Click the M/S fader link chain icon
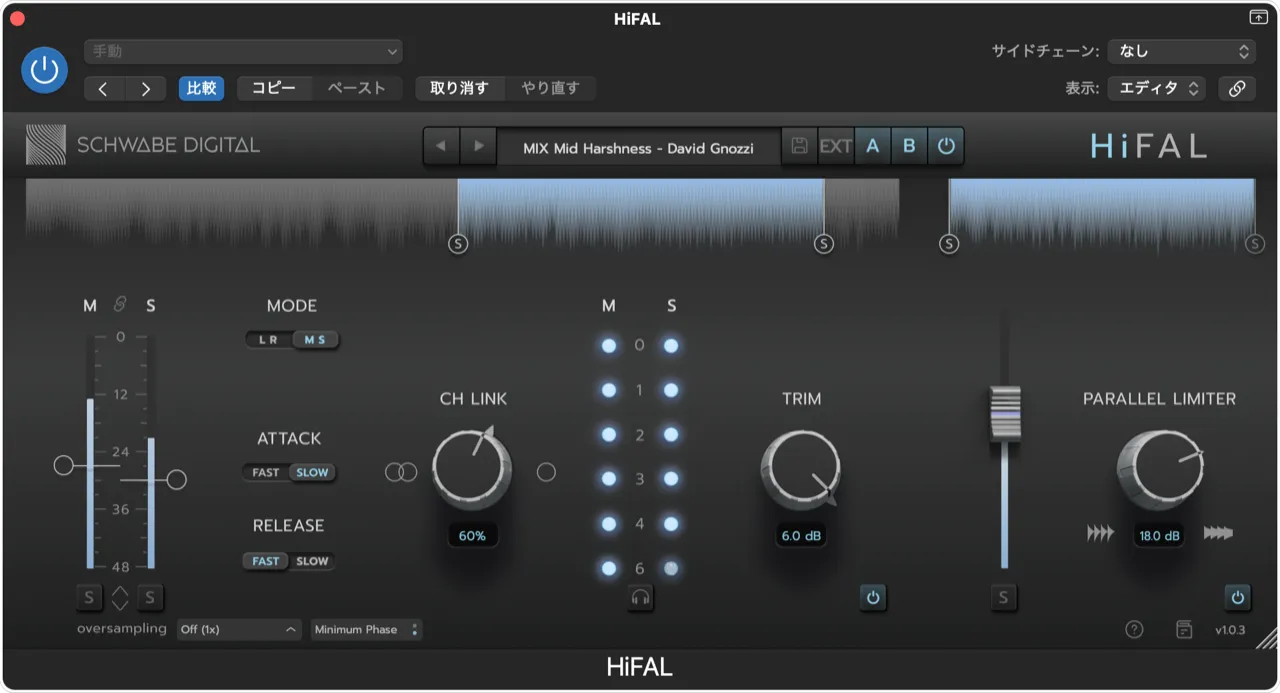The width and height of the screenshot is (1280, 693). point(120,305)
